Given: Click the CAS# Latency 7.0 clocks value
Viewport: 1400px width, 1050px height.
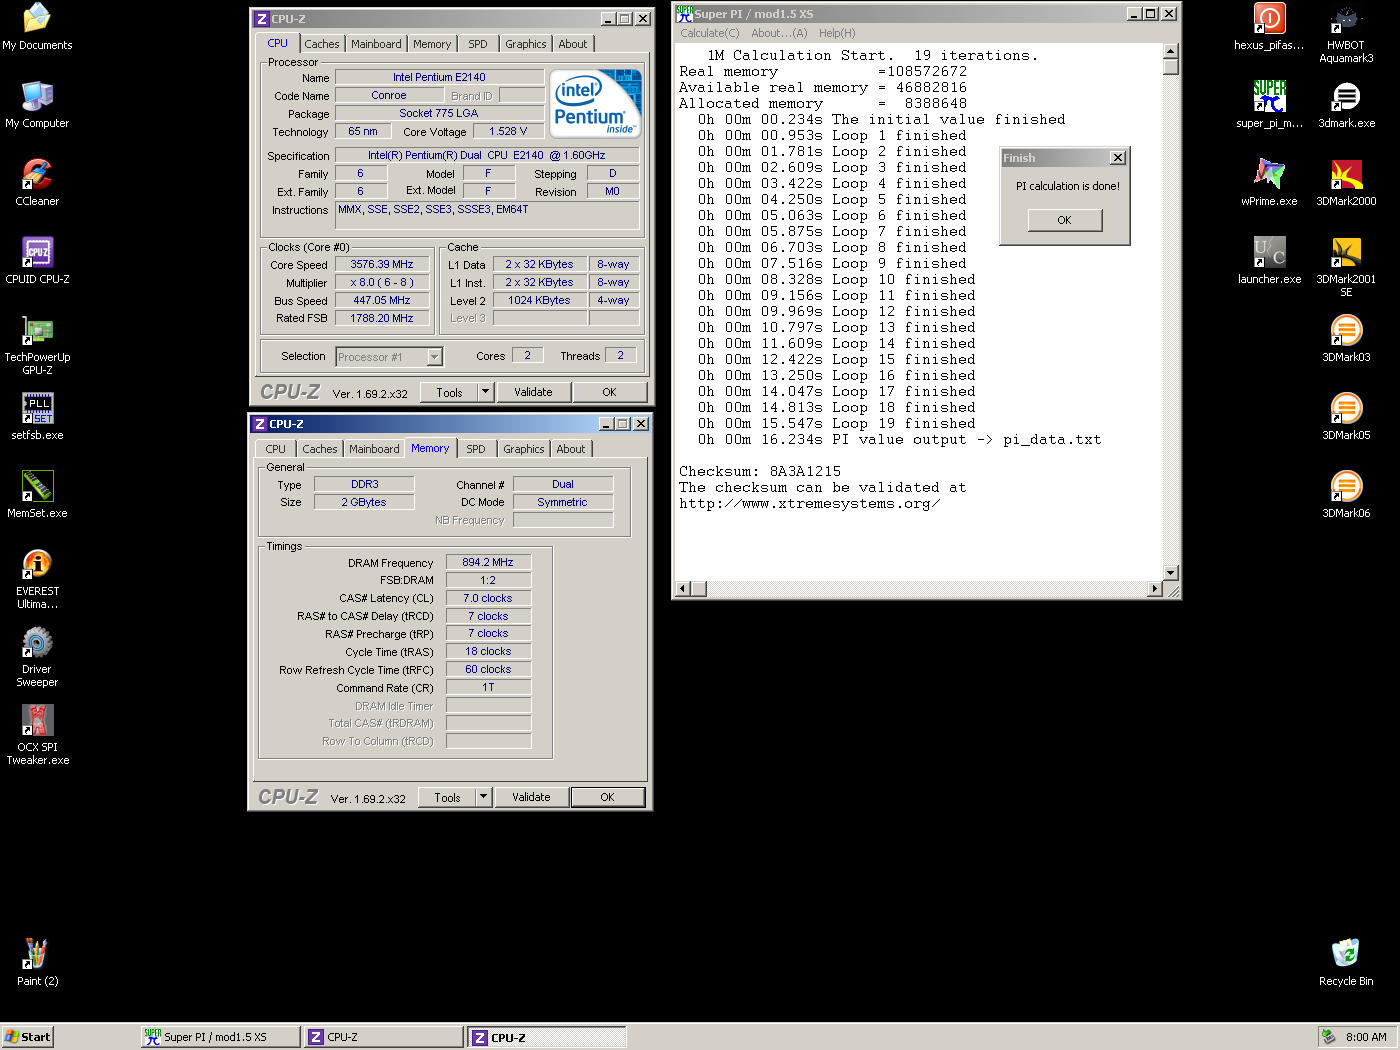Looking at the screenshot, I should 488,598.
